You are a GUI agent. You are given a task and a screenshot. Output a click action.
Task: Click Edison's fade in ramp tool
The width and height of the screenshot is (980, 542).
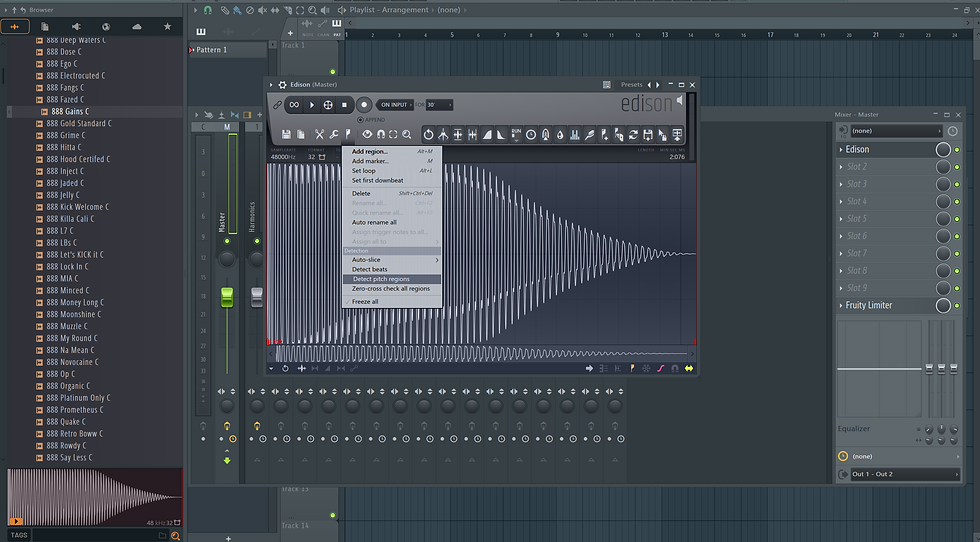[x=487, y=134]
